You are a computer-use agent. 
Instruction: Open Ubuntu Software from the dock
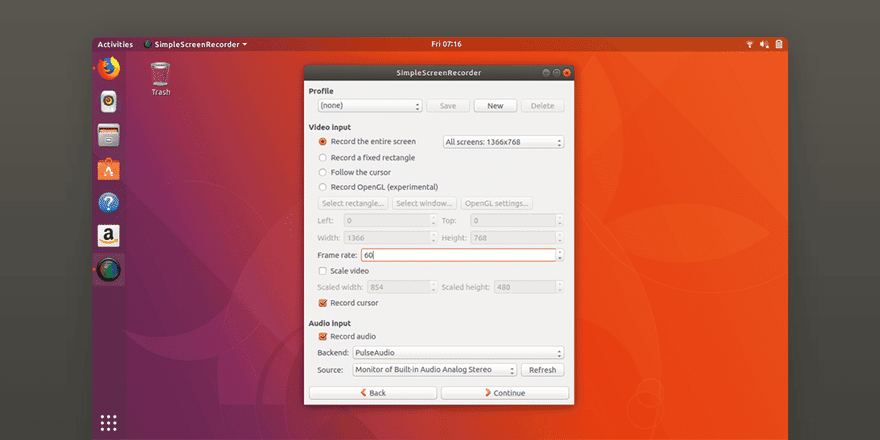click(x=109, y=169)
